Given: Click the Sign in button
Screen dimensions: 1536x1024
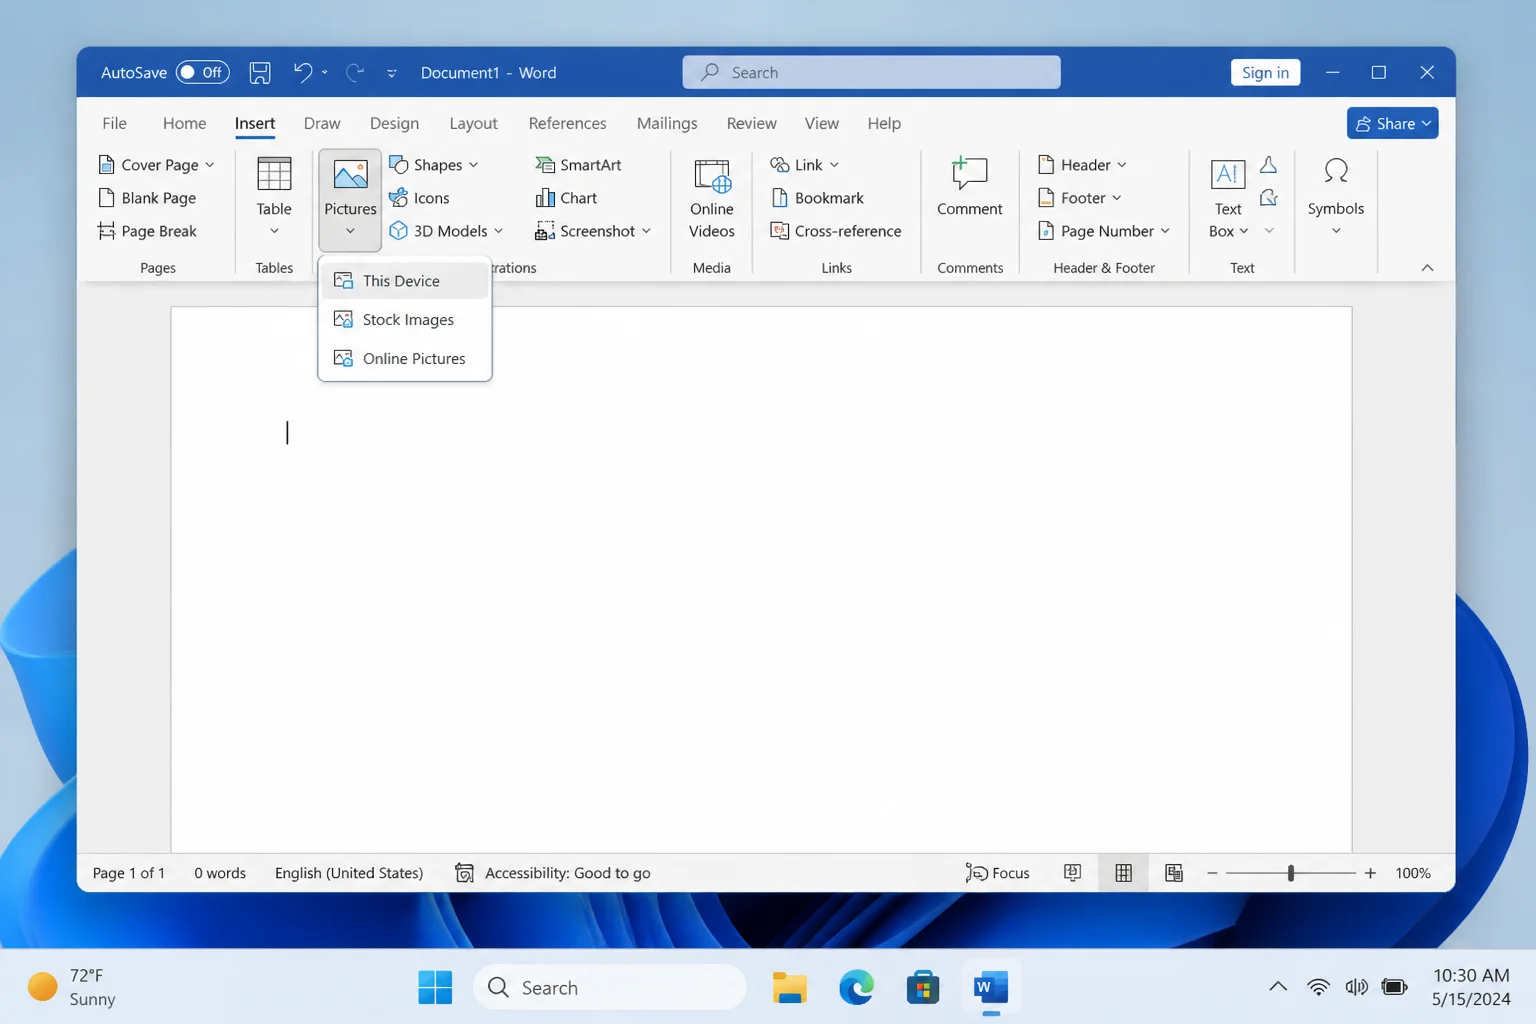Looking at the screenshot, I should click(x=1265, y=72).
